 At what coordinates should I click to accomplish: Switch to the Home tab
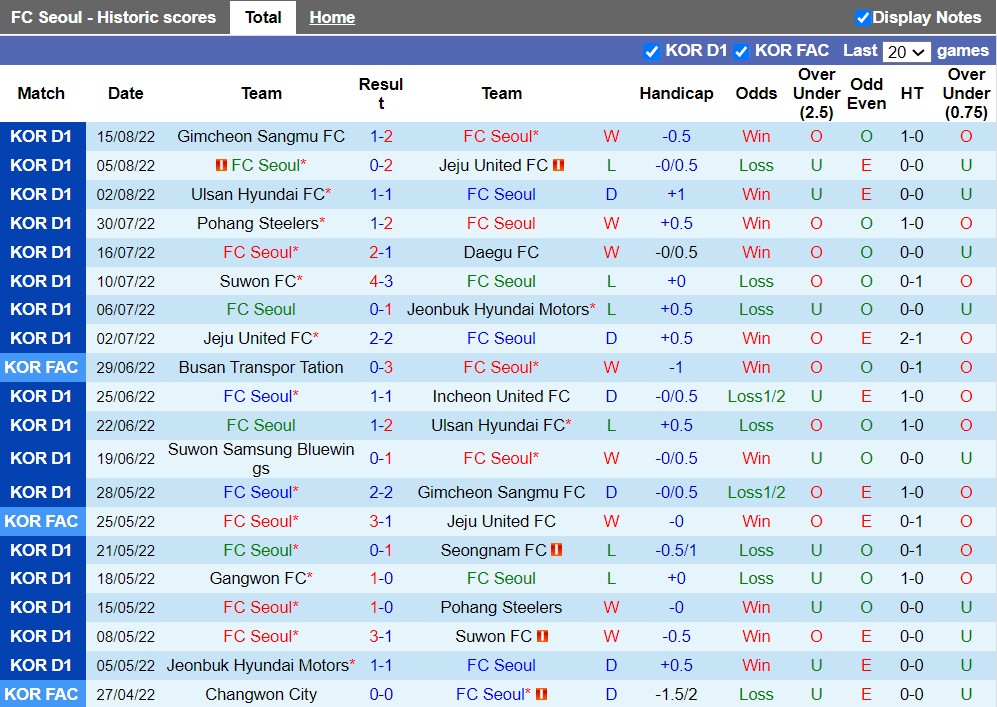point(331,17)
